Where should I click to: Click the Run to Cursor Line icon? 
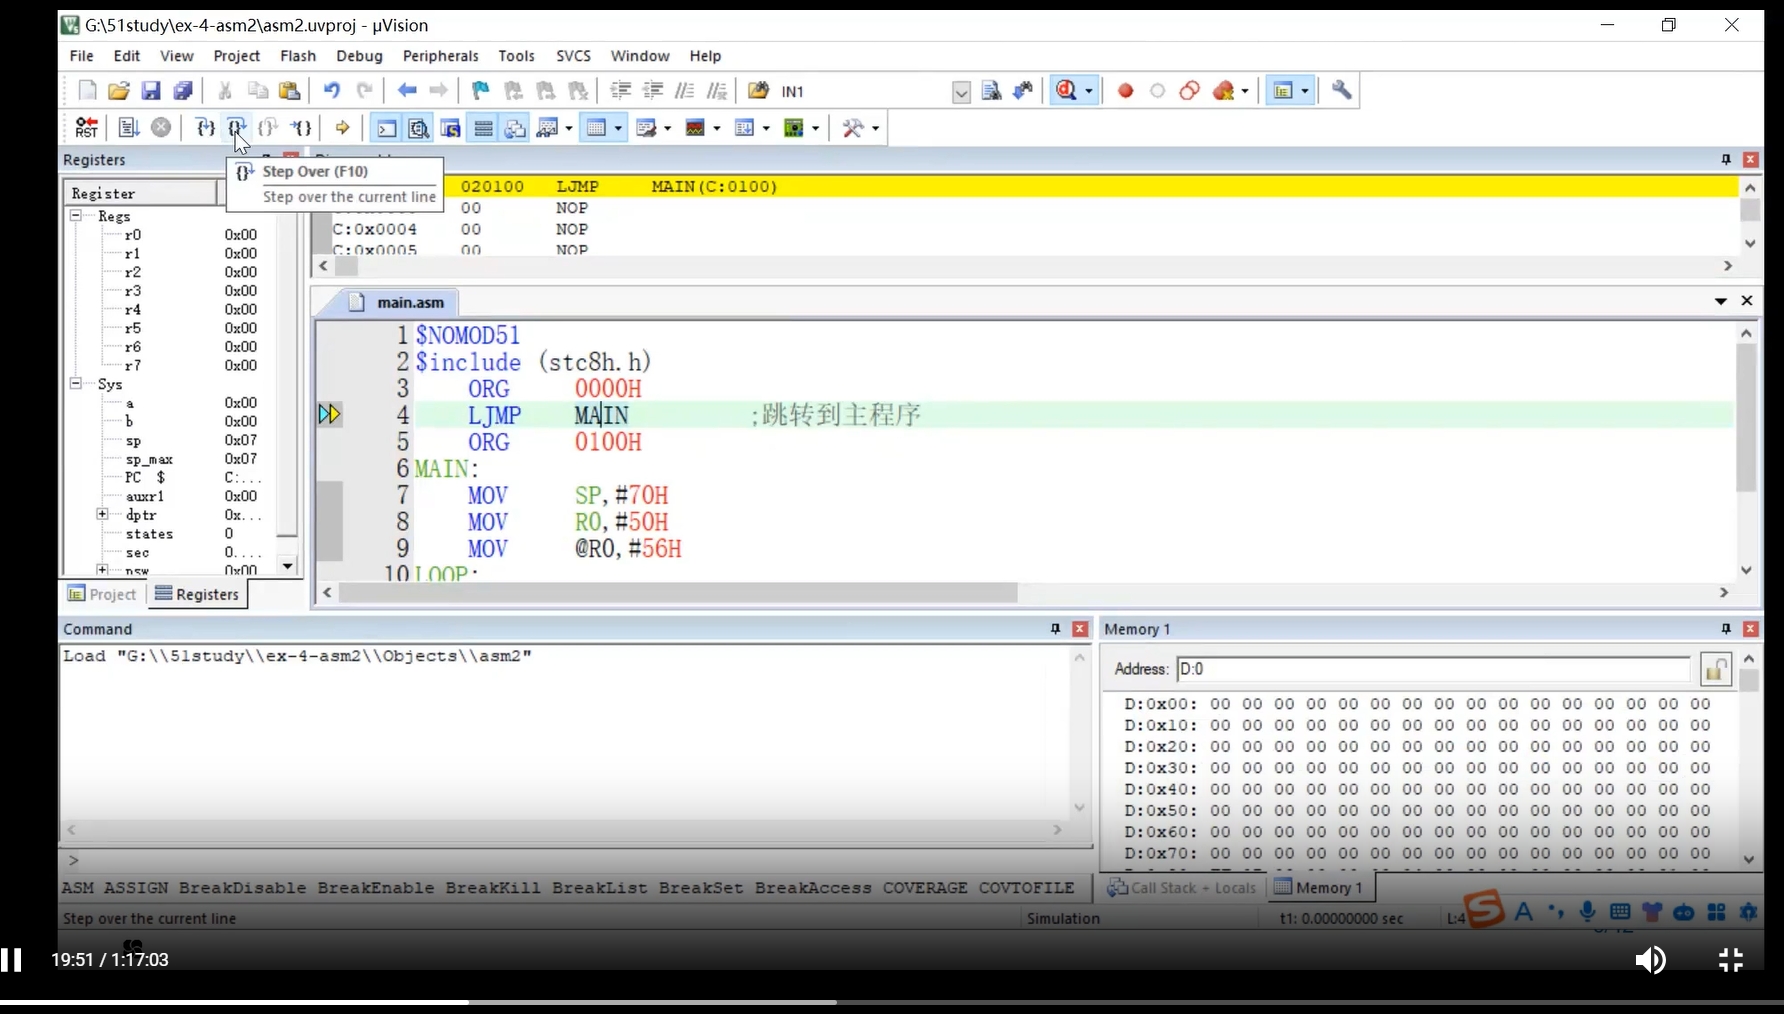pos(301,128)
